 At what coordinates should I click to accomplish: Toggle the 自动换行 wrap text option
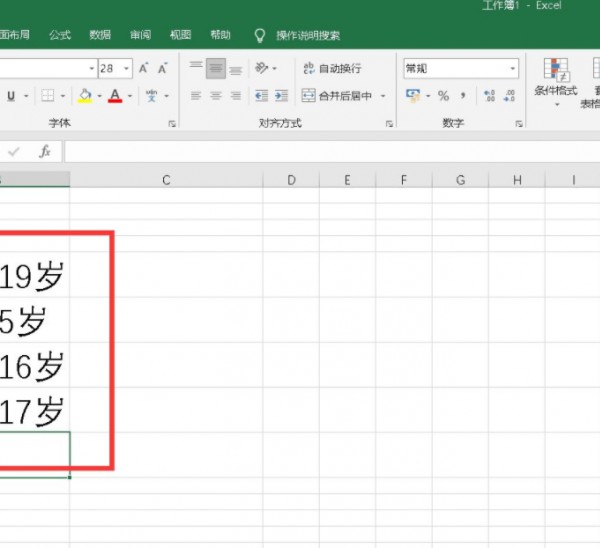(x=332, y=68)
